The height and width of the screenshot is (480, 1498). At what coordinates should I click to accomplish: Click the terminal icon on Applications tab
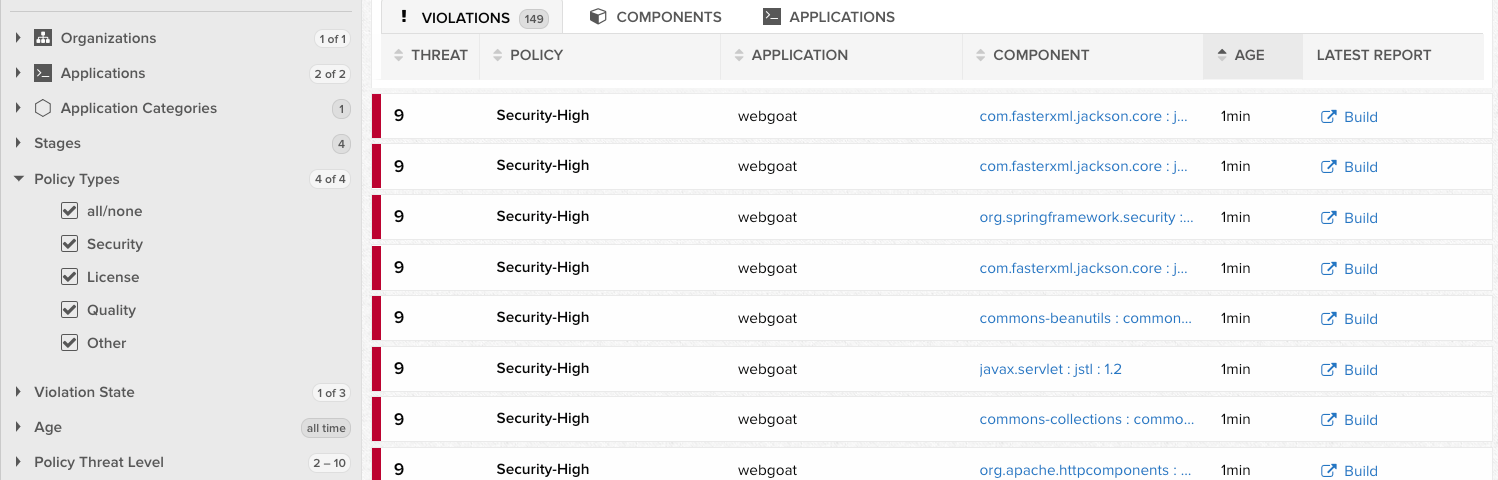(x=771, y=17)
